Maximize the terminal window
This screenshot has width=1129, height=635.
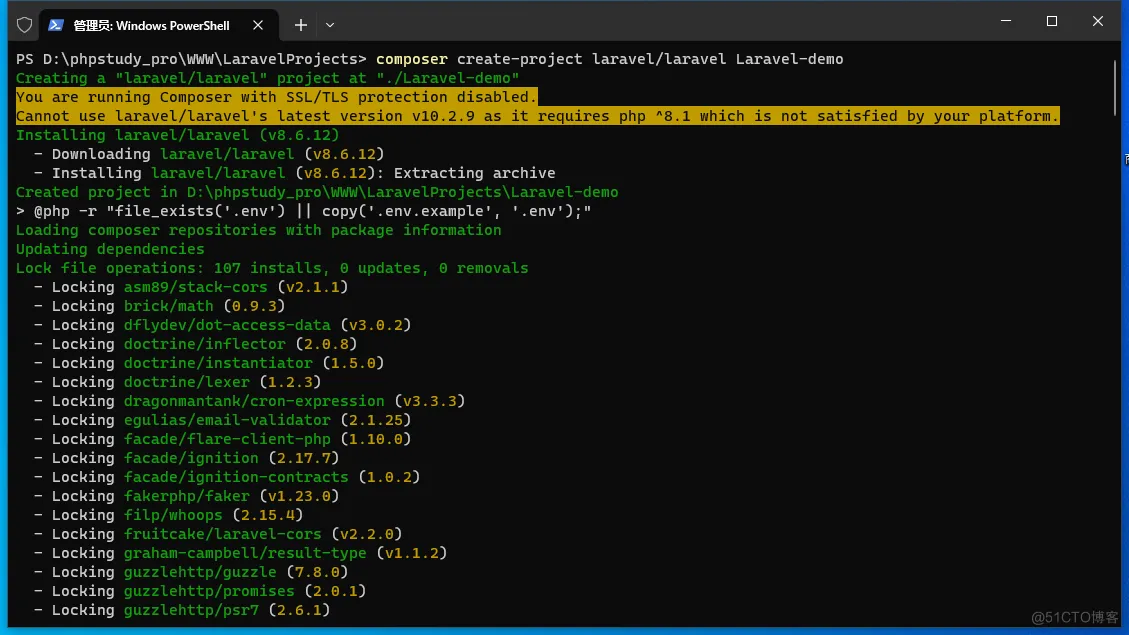[1052, 21]
